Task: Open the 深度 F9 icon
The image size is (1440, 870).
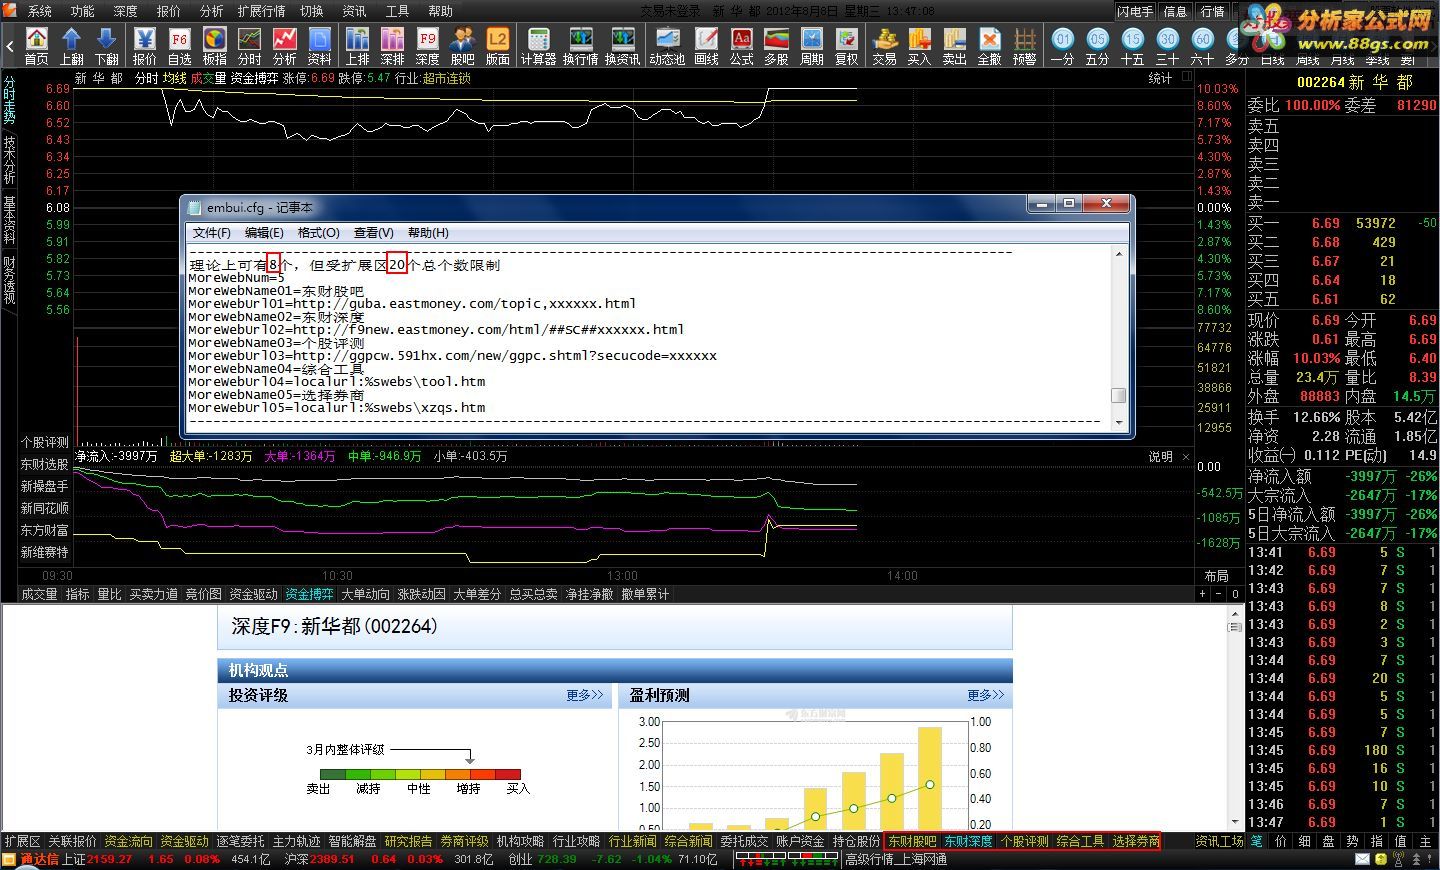Action: (x=428, y=46)
